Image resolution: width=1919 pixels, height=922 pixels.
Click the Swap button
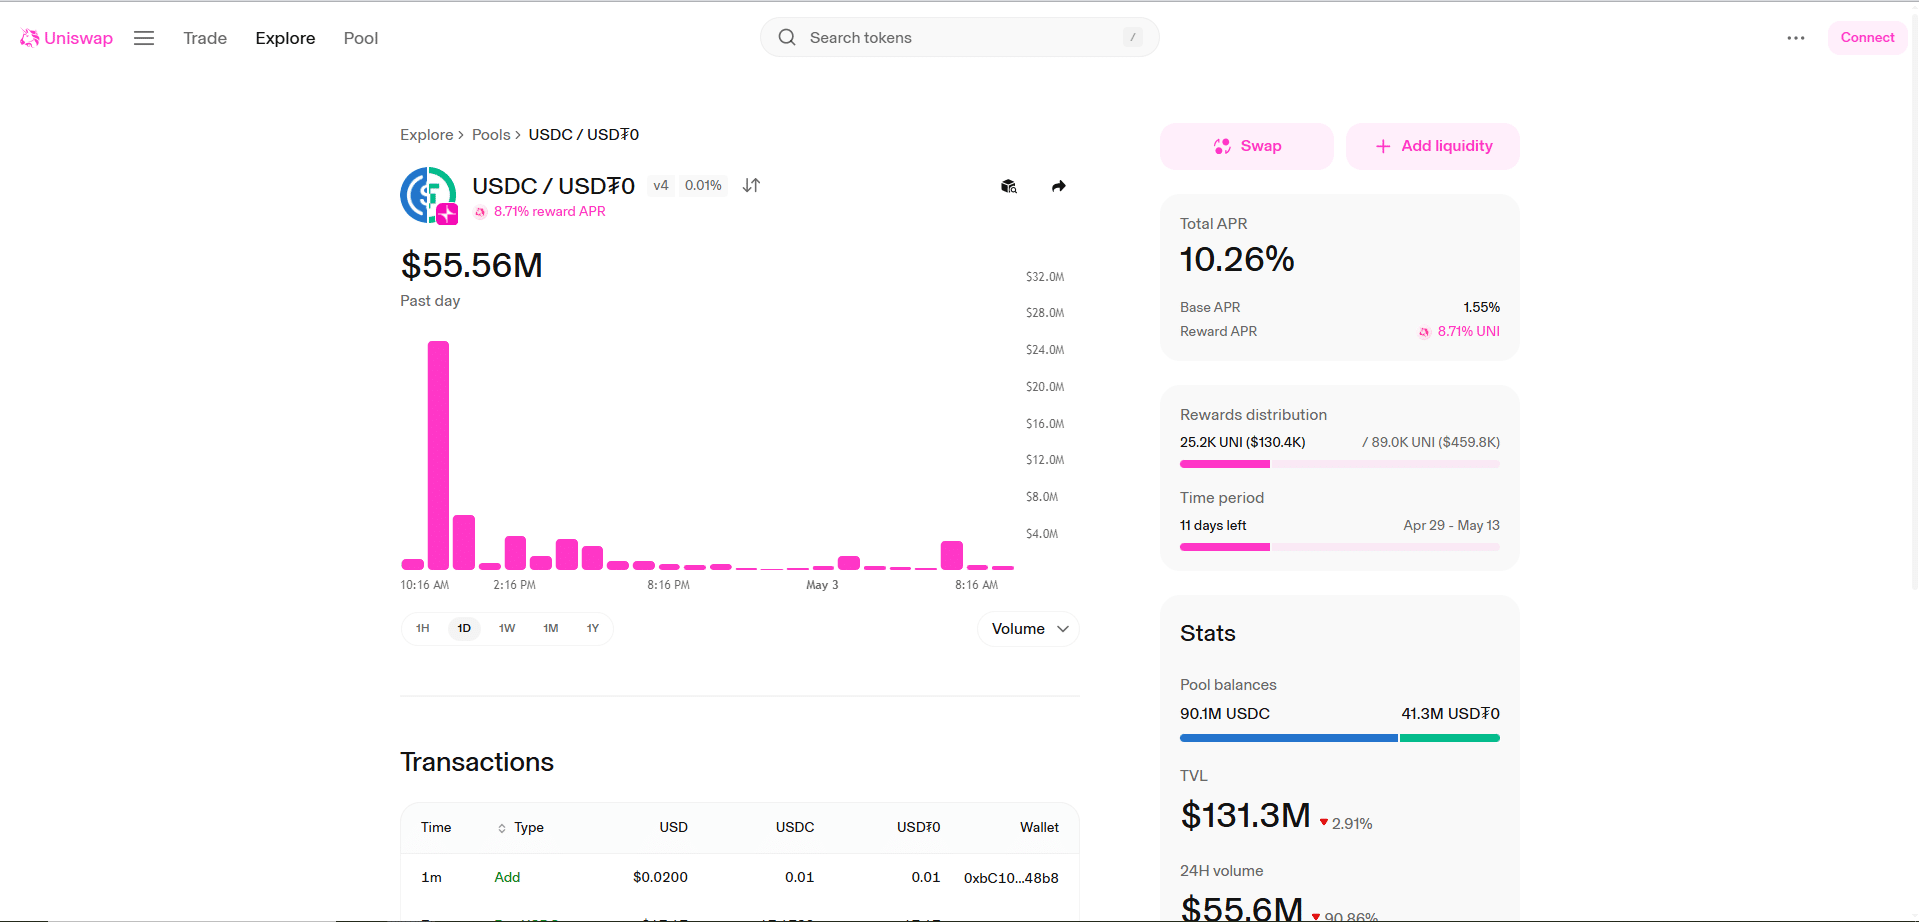1246,146
